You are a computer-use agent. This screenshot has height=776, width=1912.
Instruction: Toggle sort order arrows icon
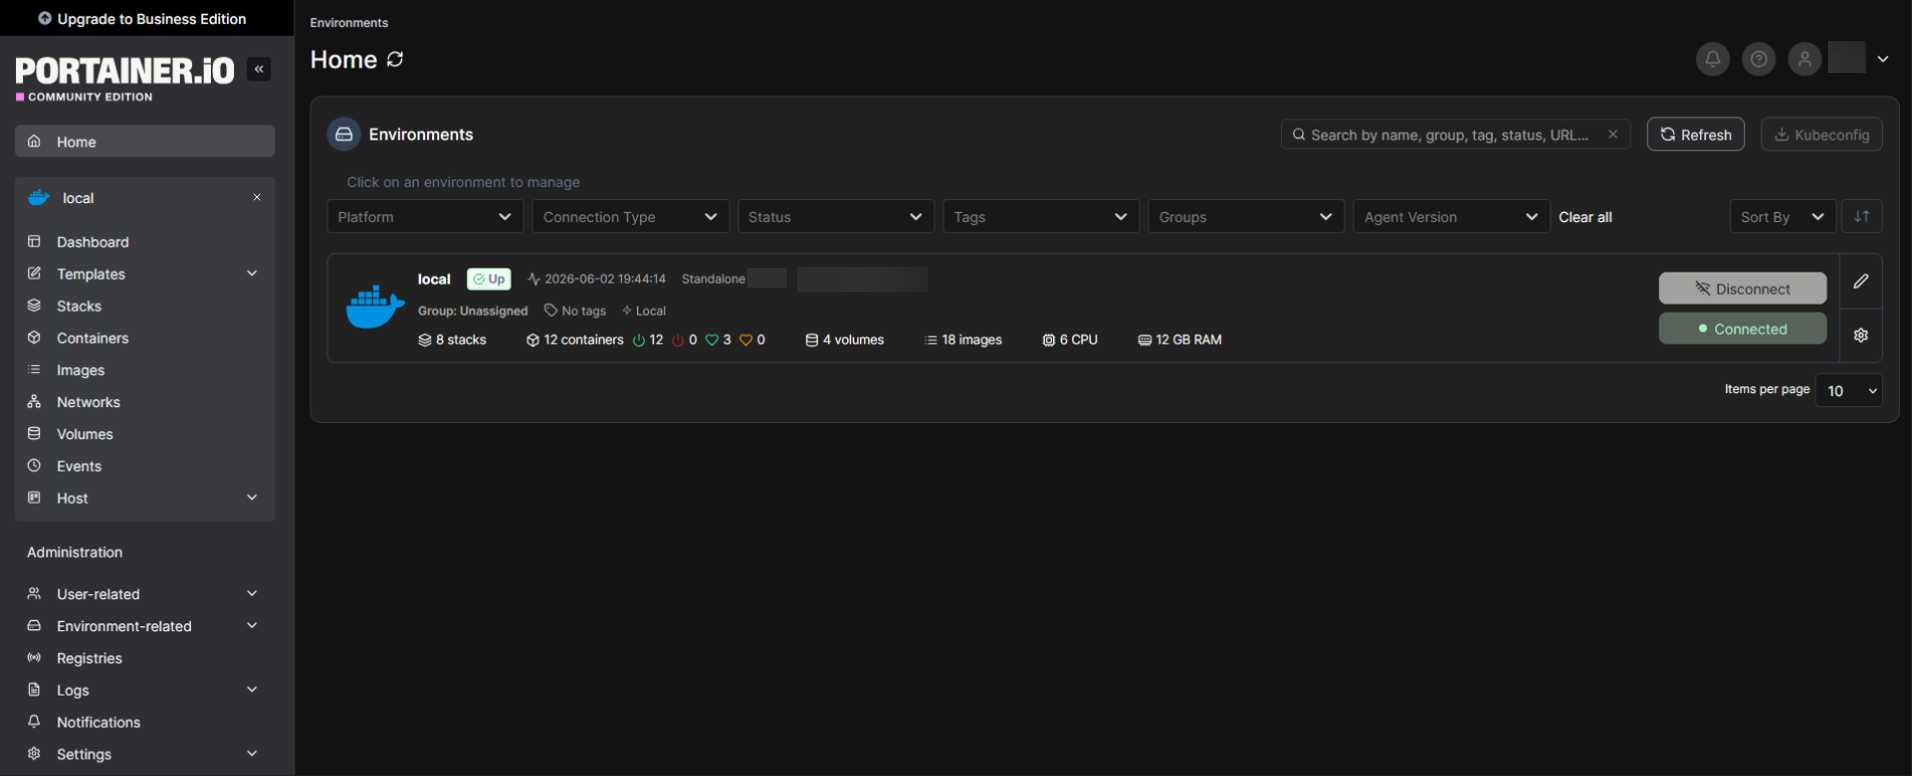click(1862, 216)
